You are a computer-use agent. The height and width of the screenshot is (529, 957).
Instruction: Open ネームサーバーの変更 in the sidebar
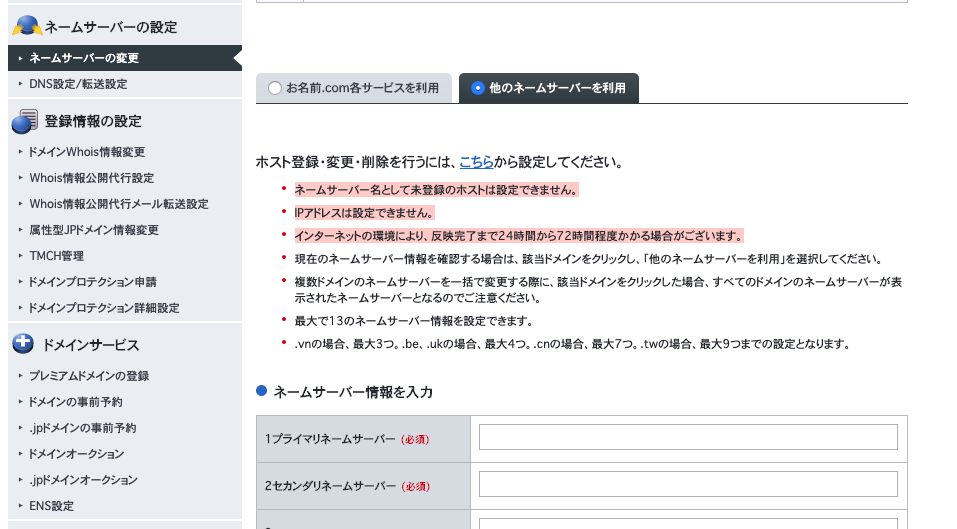84,58
